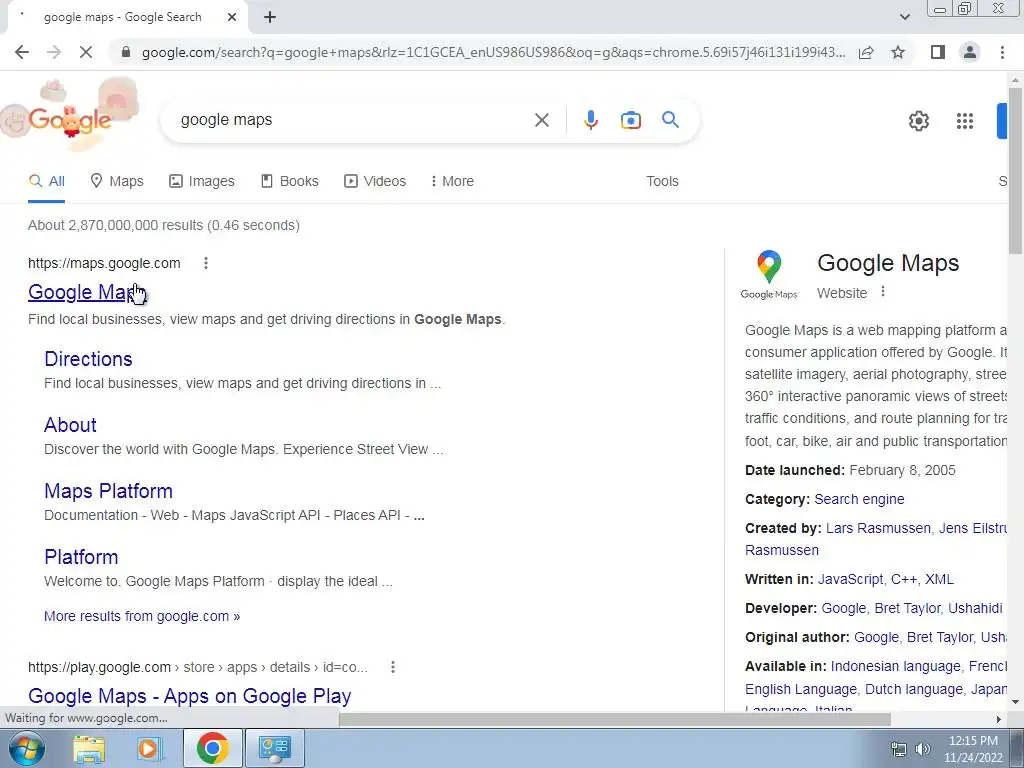Open Google search settings gear
Viewport: 1024px width, 768px height.
coord(918,121)
